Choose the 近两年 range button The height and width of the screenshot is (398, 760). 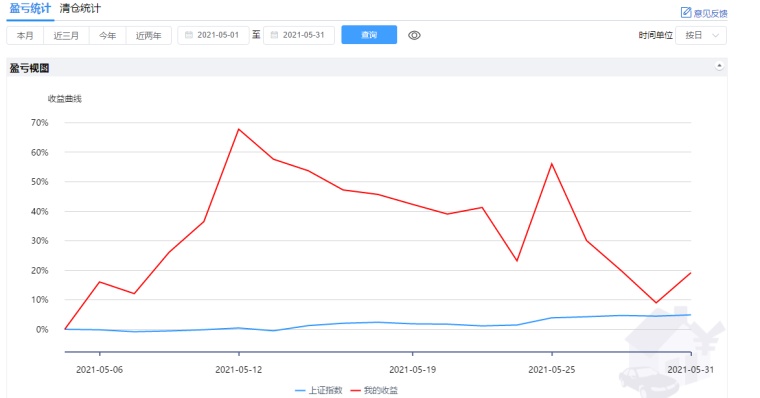(148, 35)
